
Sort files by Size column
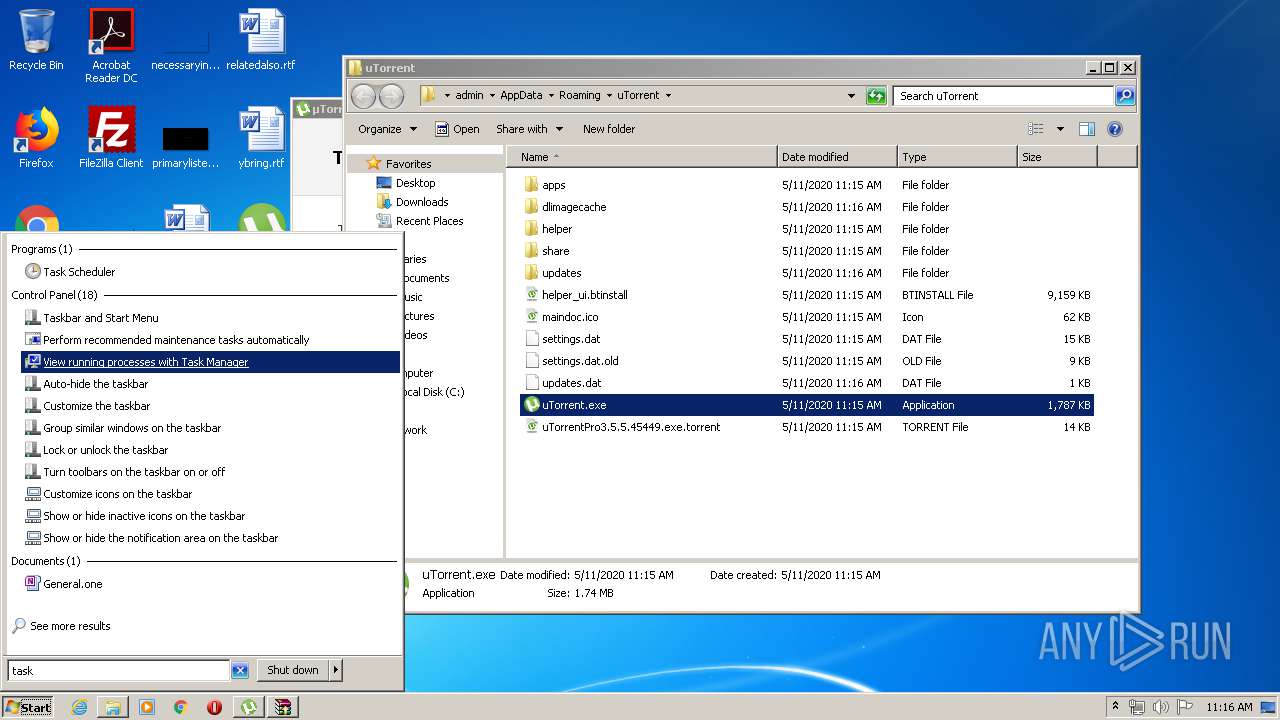(x=1057, y=157)
